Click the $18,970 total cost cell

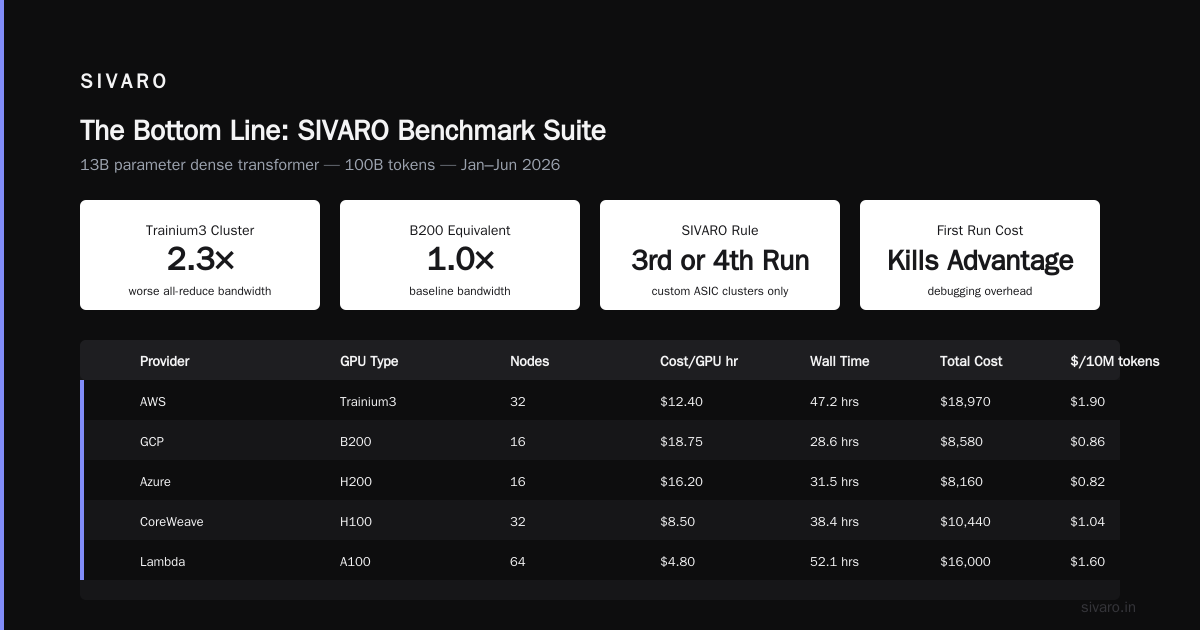tap(965, 401)
